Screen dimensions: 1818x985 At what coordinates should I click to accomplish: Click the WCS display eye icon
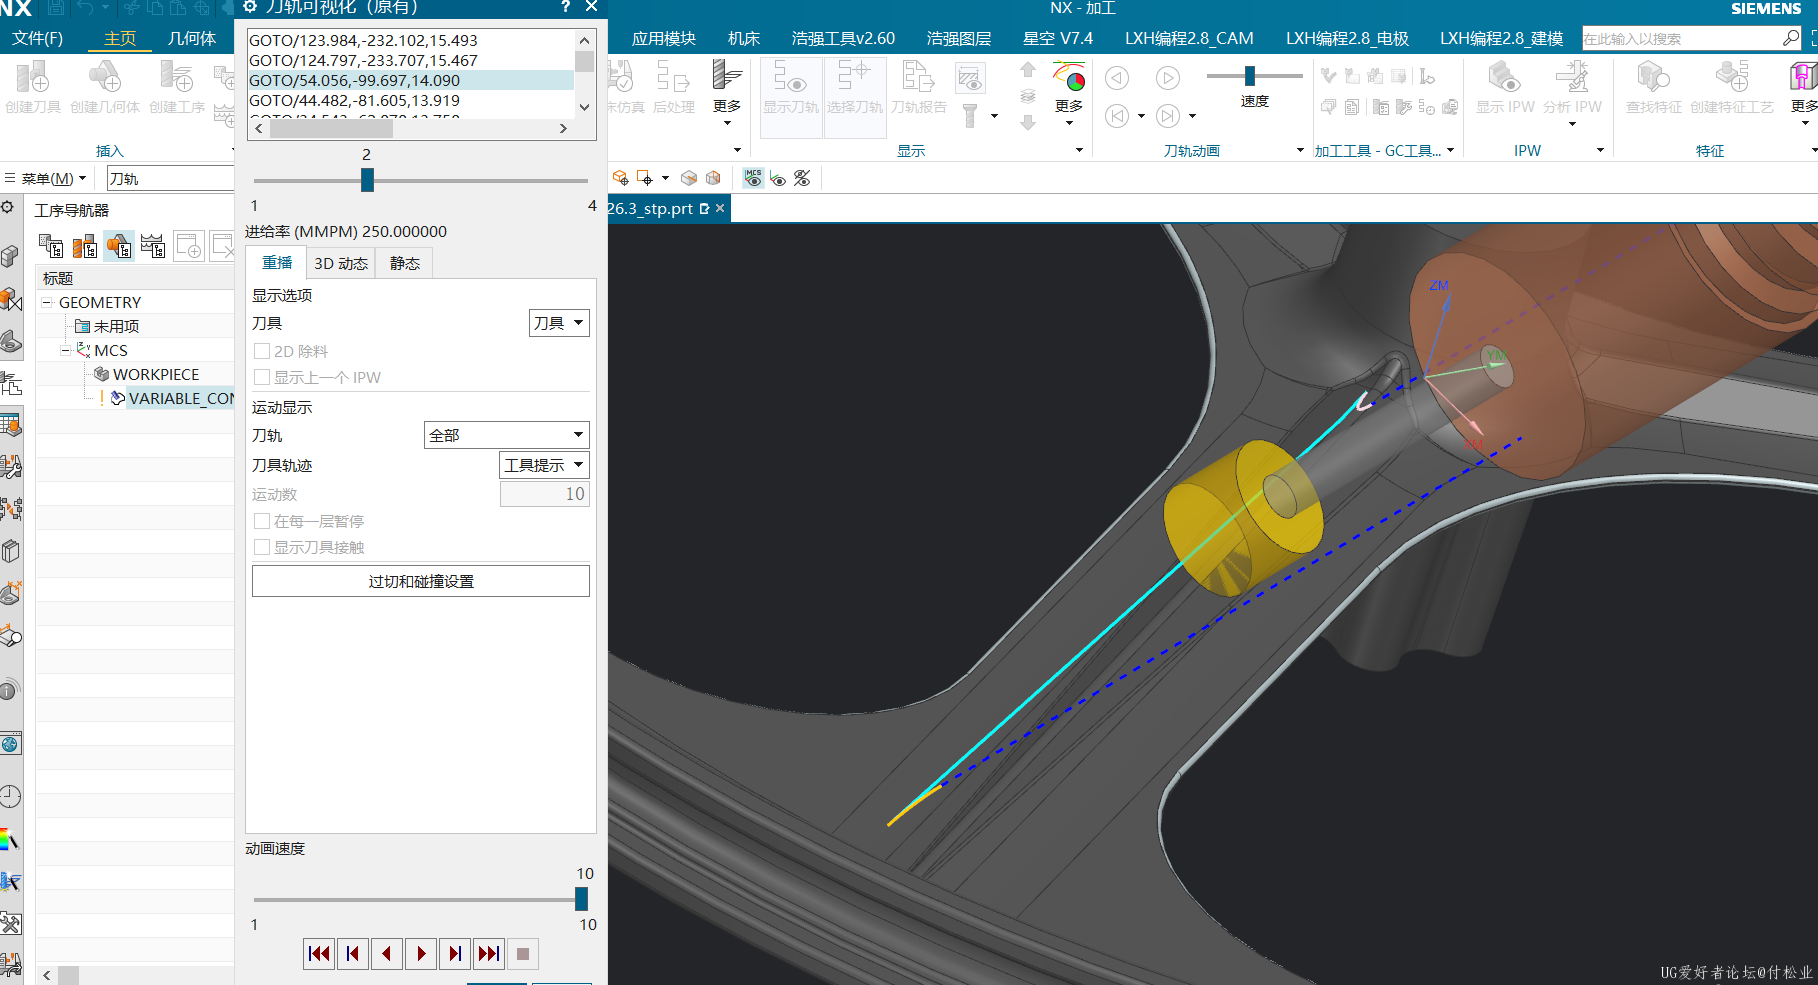[778, 178]
